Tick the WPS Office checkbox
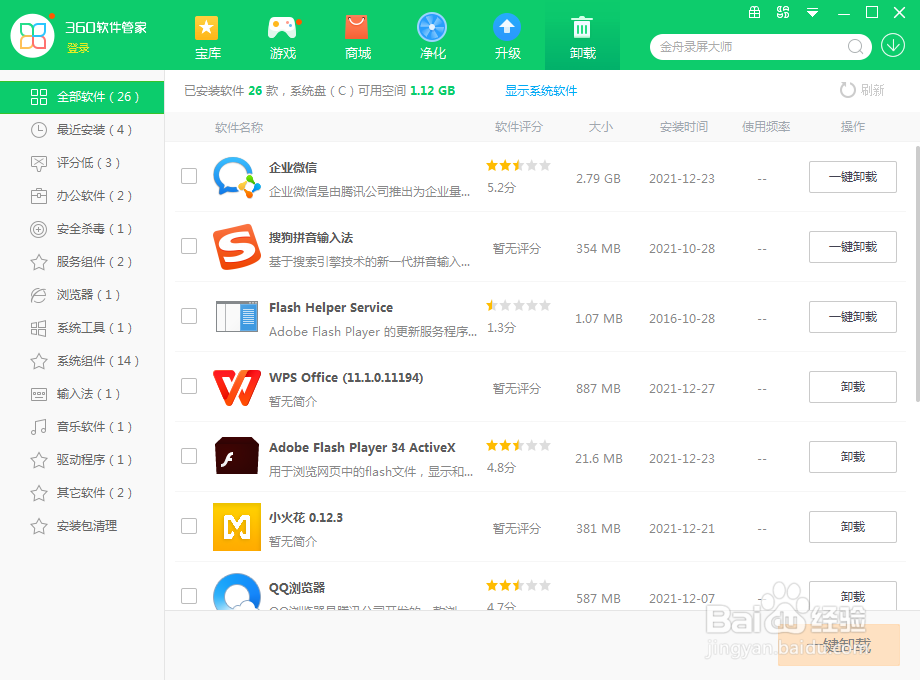 click(x=189, y=386)
